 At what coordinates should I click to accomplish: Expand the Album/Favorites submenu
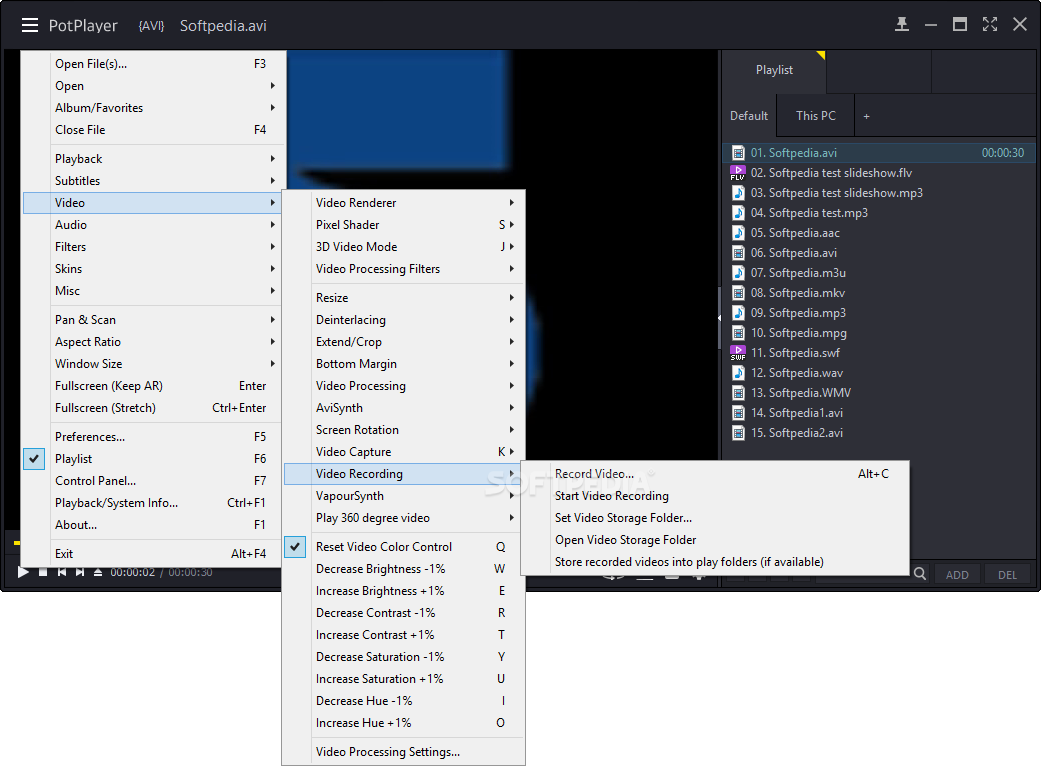(152, 108)
